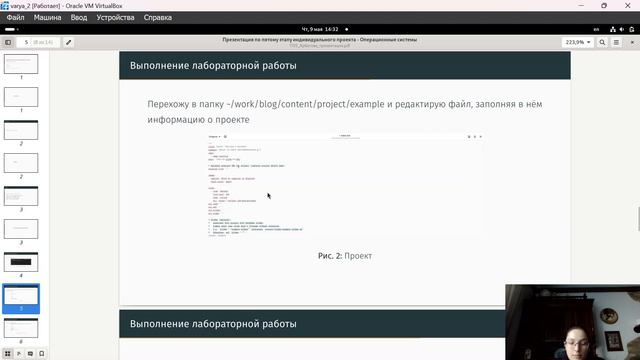Show outline view in sidebar
Screen dimensions: 640x360
pos(19,353)
